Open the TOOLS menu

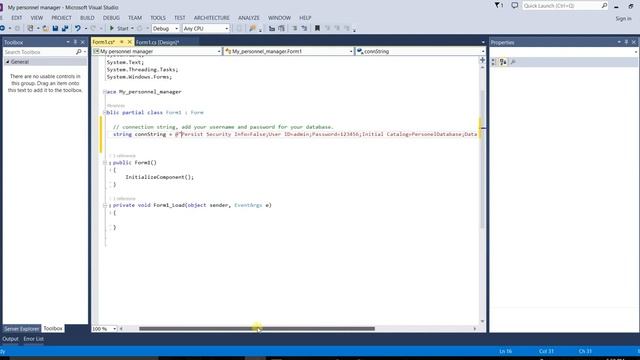coord(158,18)
